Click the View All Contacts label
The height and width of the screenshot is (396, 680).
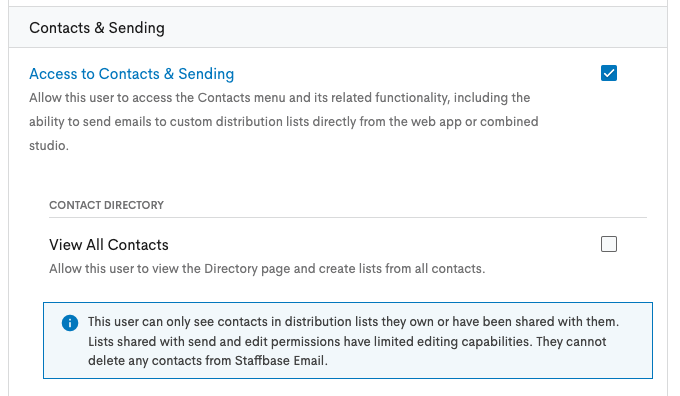(x=108, y=245)
